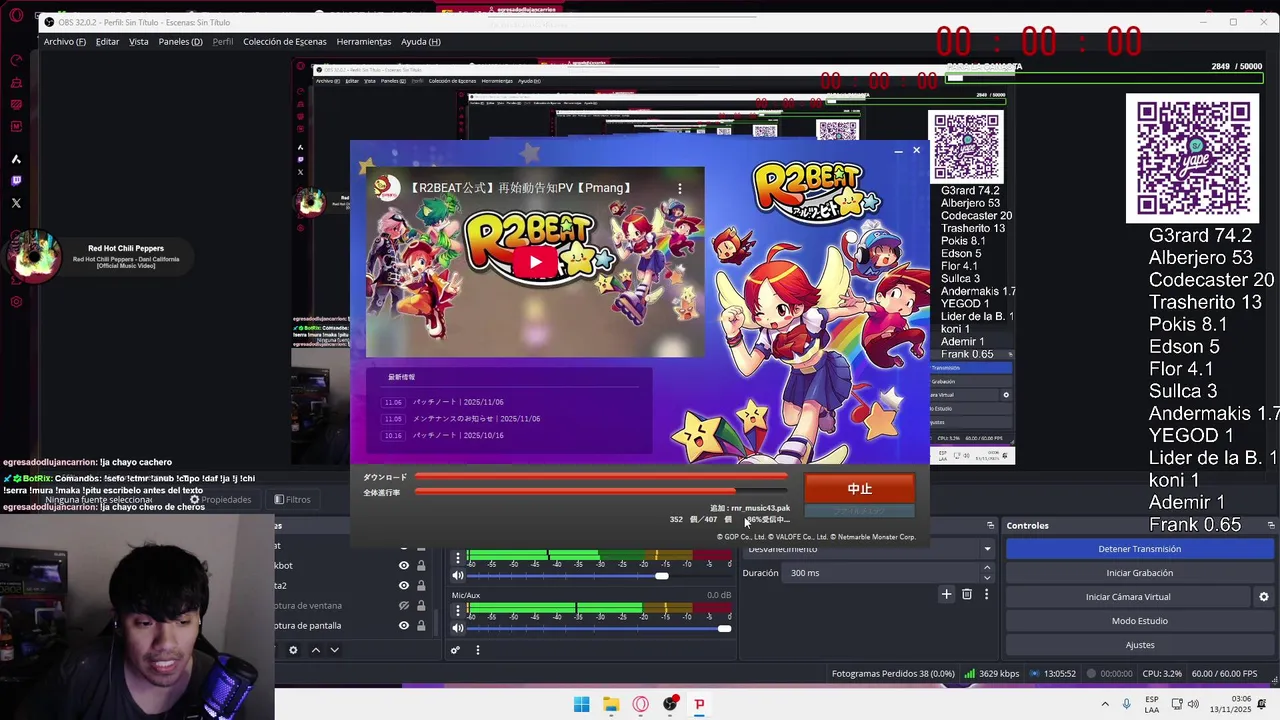Image resolution: width=1280 pixels, height=720 pixels.
Task: Open Archivo menu
Action: click(x=64, y=42)
